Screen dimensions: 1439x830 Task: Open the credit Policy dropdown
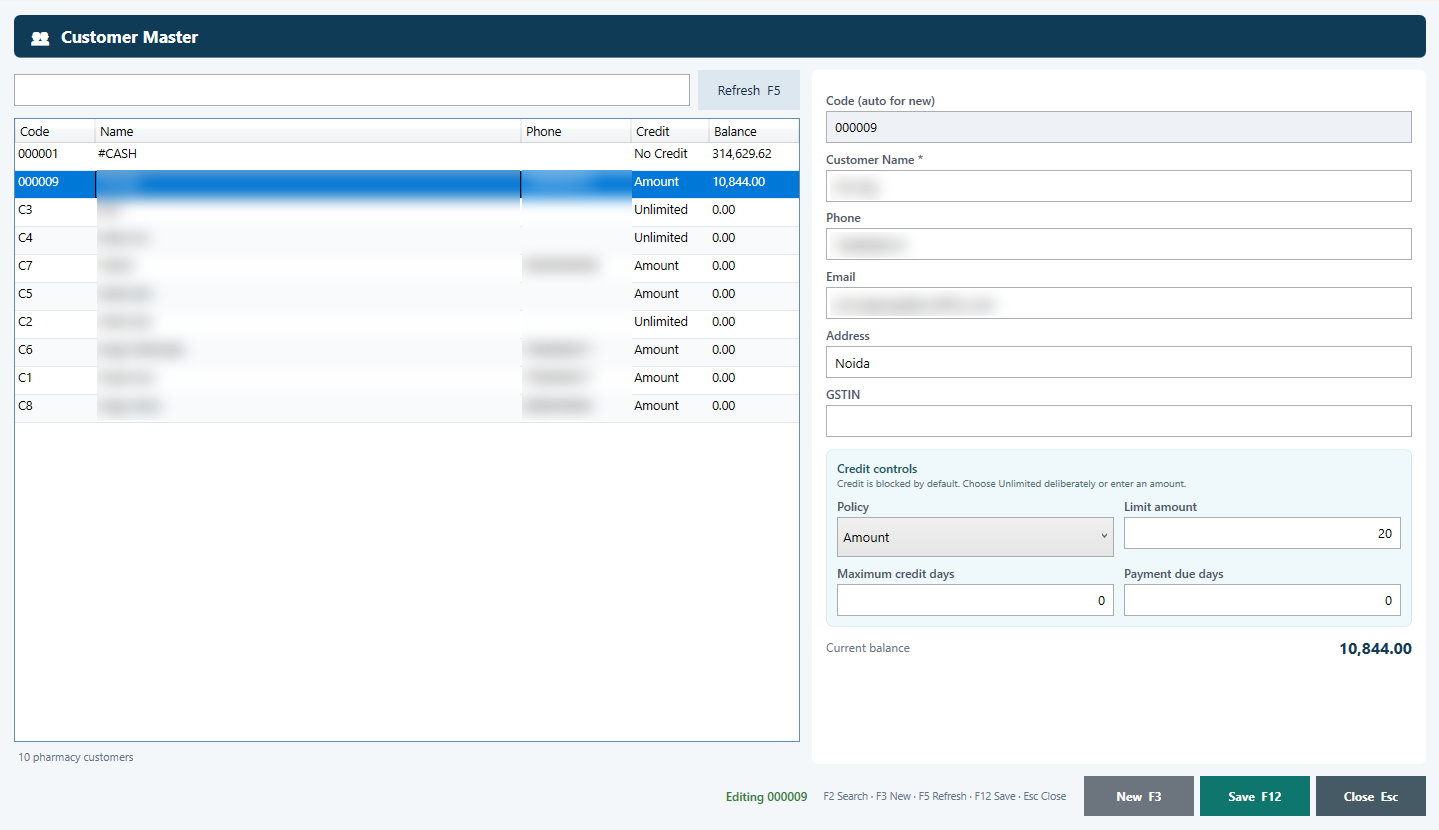point(975,537)
